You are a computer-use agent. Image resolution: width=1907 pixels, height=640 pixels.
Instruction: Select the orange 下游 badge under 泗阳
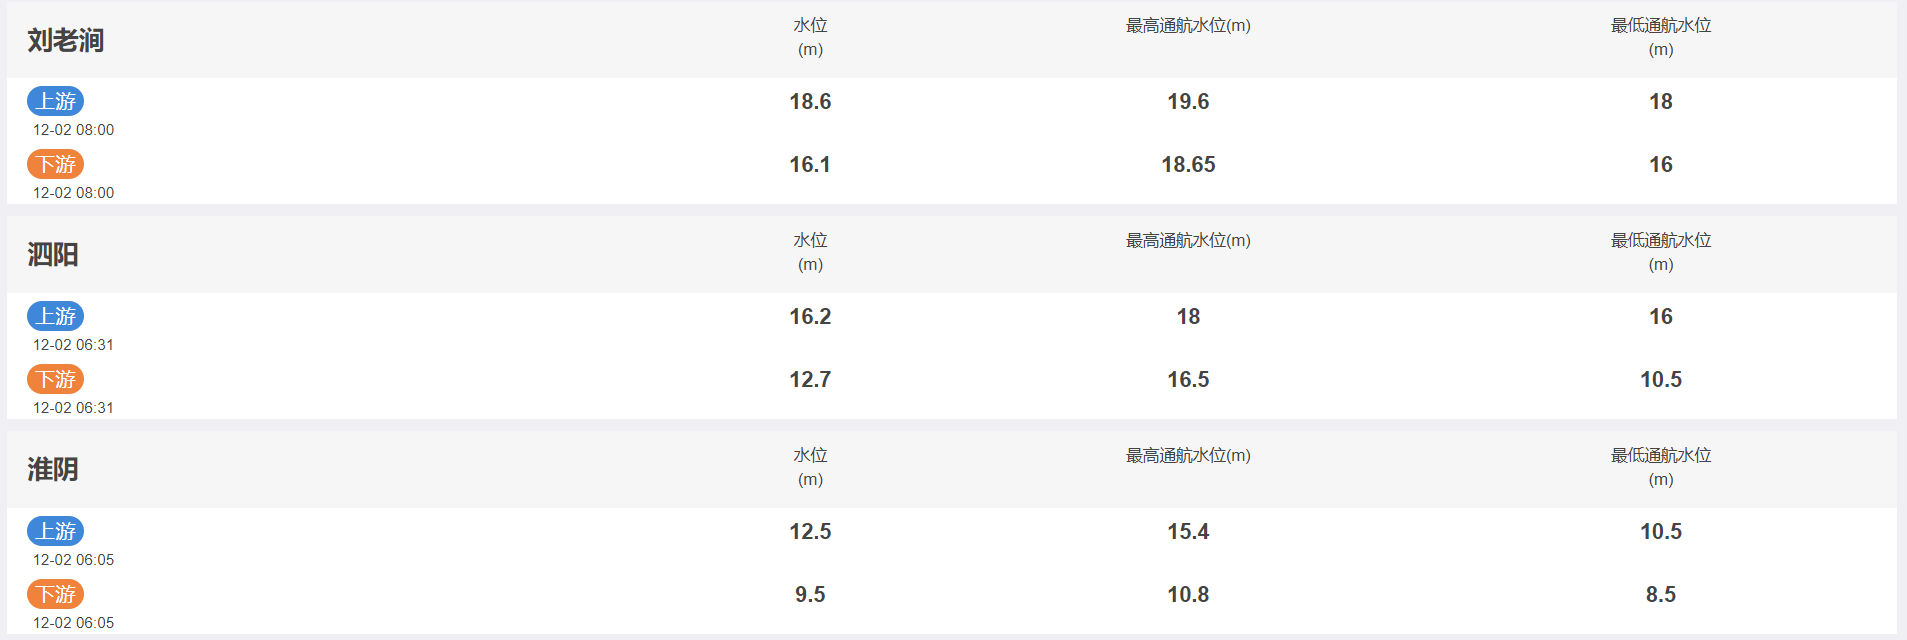click(x=55, y=379)
